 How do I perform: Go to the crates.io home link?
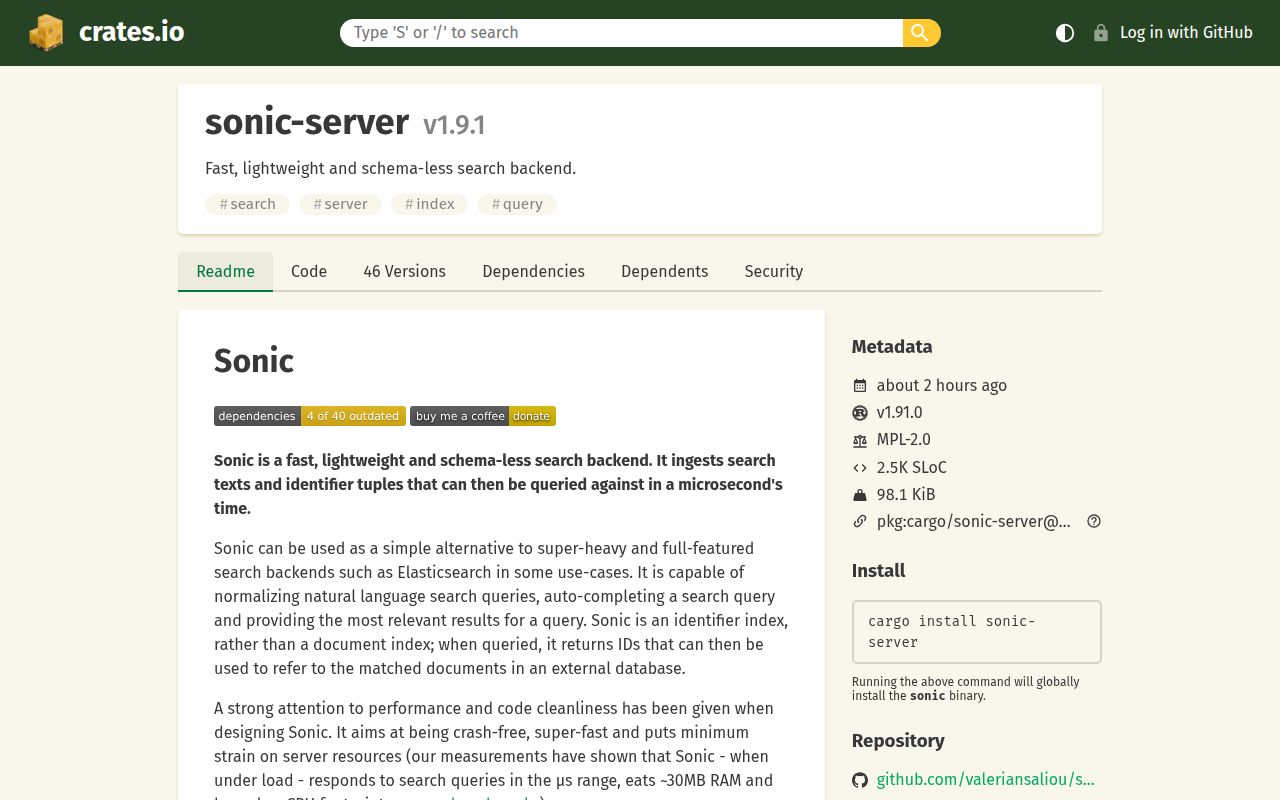(x=106, y=32)
